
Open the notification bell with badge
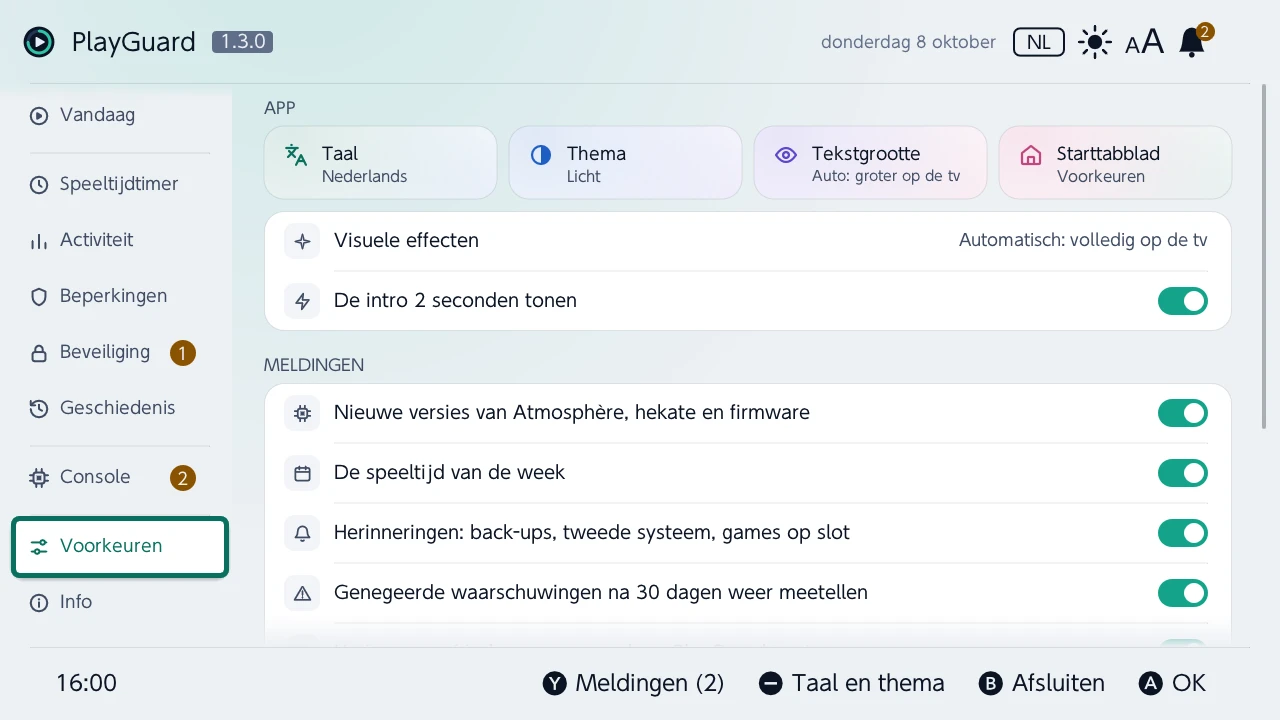[1194, 41]
